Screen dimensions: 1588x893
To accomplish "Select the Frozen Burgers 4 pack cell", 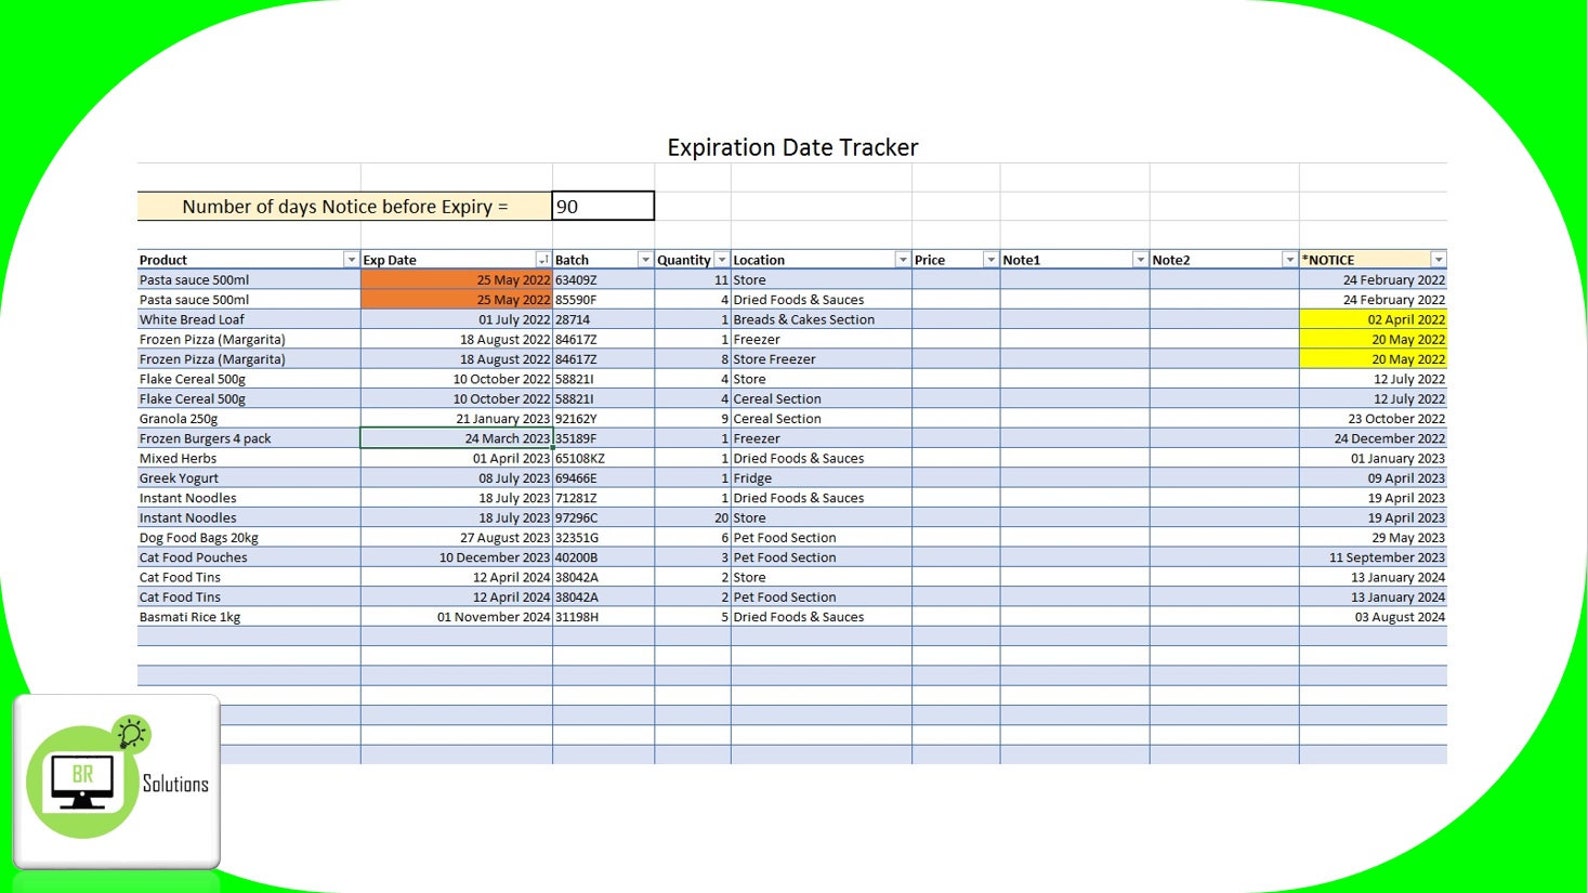I will tap(249, 439).
